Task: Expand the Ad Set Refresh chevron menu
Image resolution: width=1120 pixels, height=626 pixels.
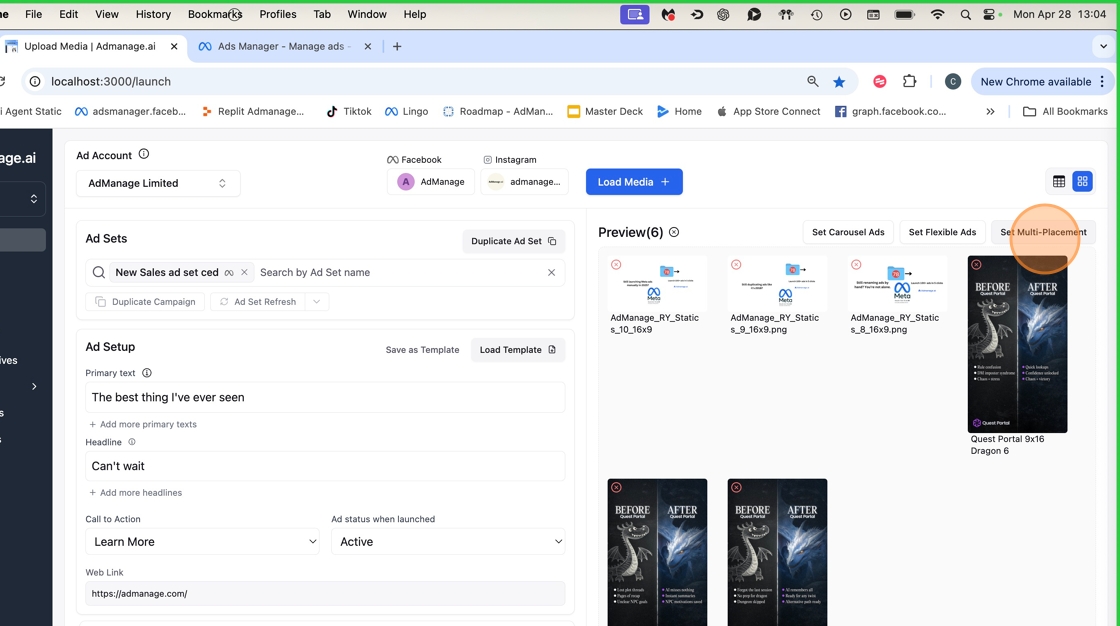Action: (317, 302)
